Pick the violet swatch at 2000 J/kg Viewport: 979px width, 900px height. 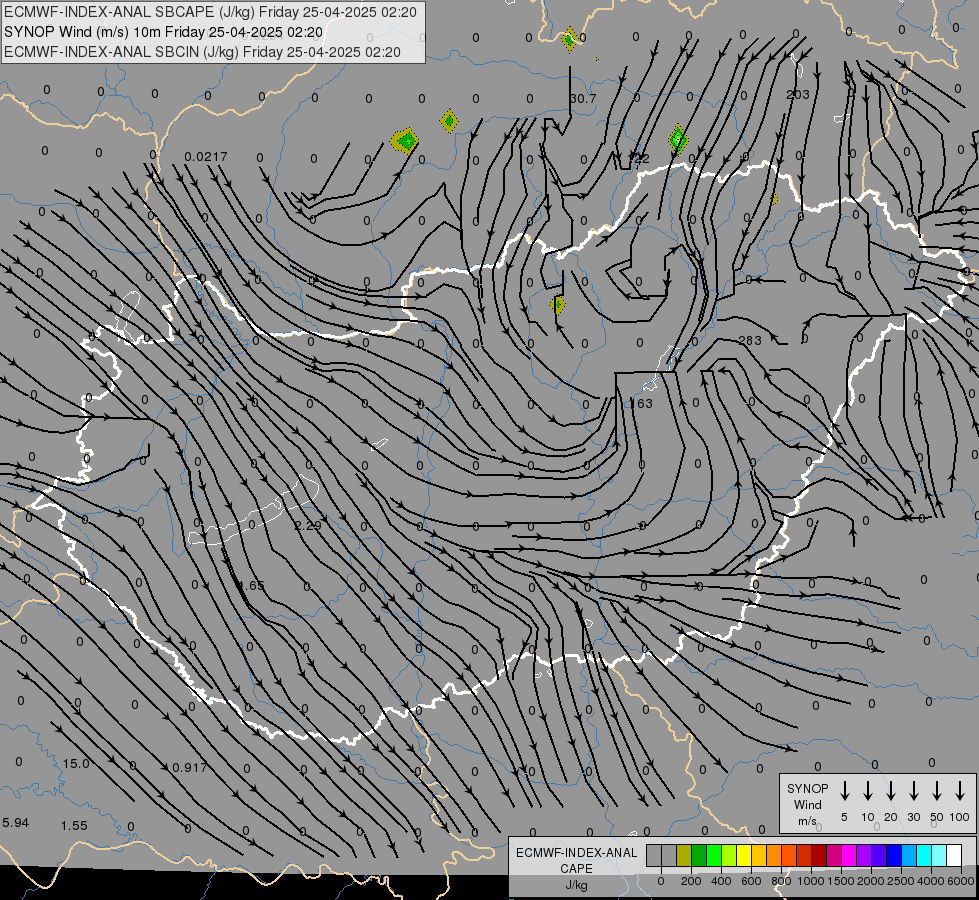click(880, 856)
